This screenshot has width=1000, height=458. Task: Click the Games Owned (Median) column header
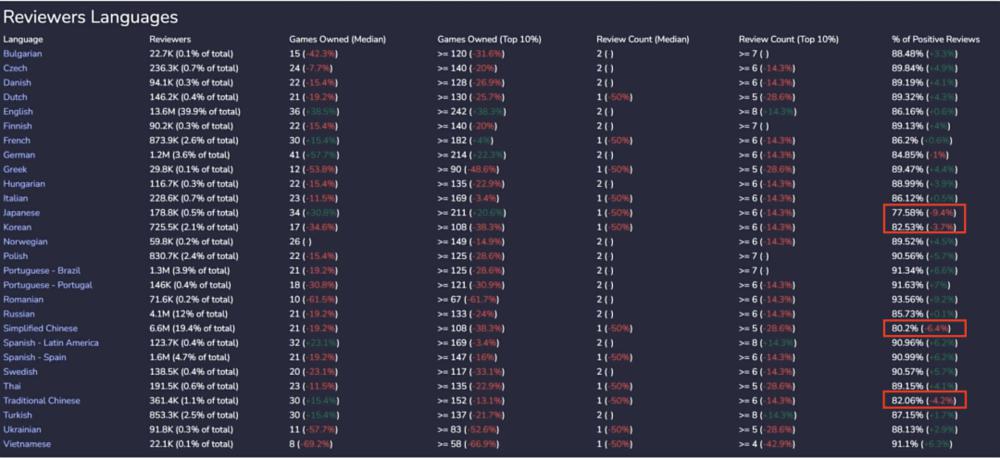tap(337, 39)
